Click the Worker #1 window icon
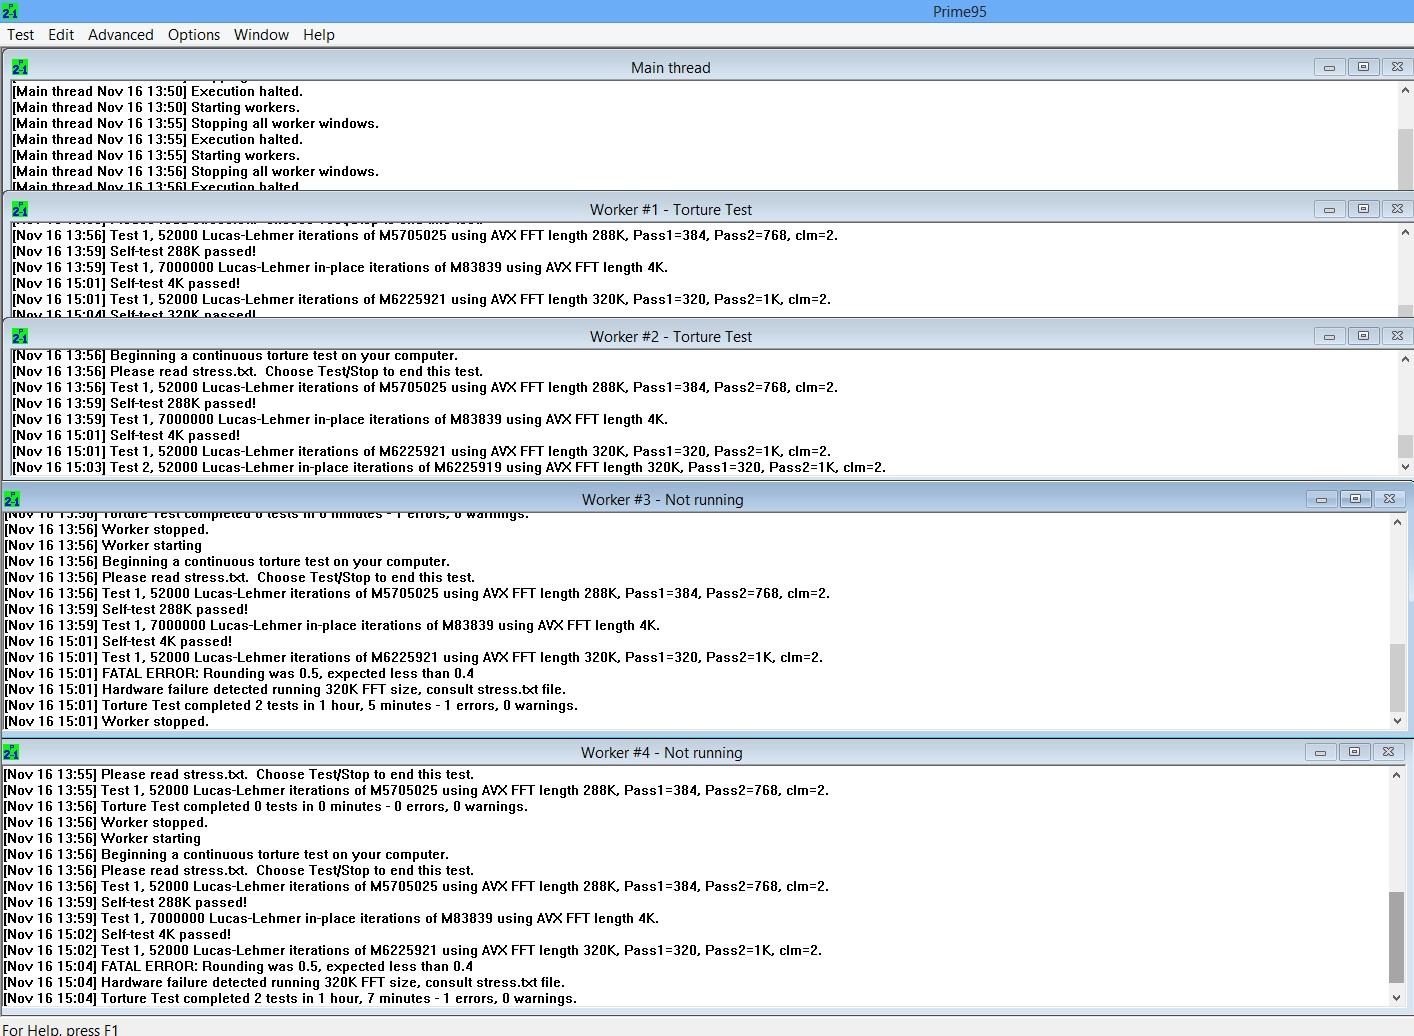The height and width of the screenshot is (1036, 1414). 20,209
